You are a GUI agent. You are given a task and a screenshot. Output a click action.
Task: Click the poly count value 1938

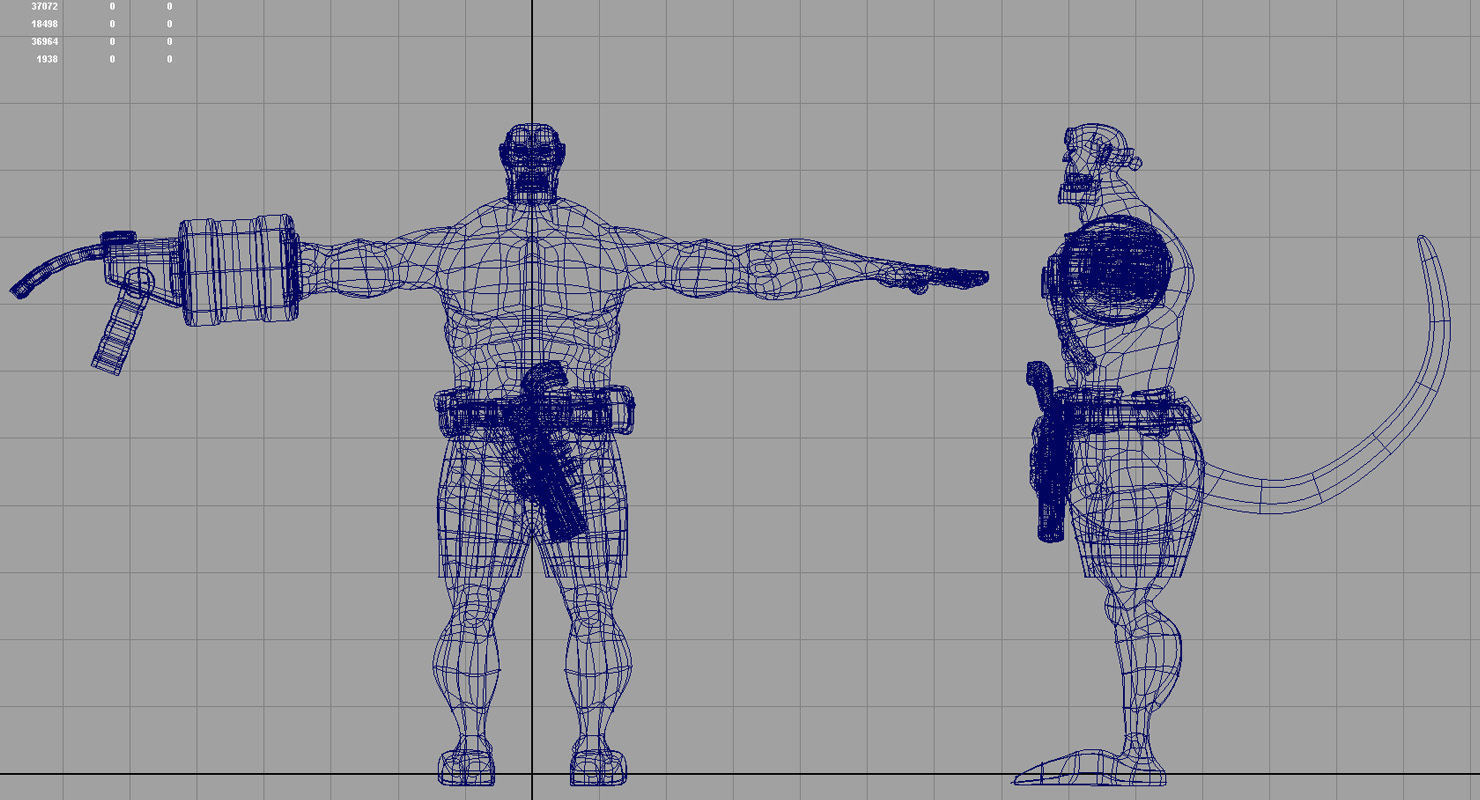tap(47, 60)
